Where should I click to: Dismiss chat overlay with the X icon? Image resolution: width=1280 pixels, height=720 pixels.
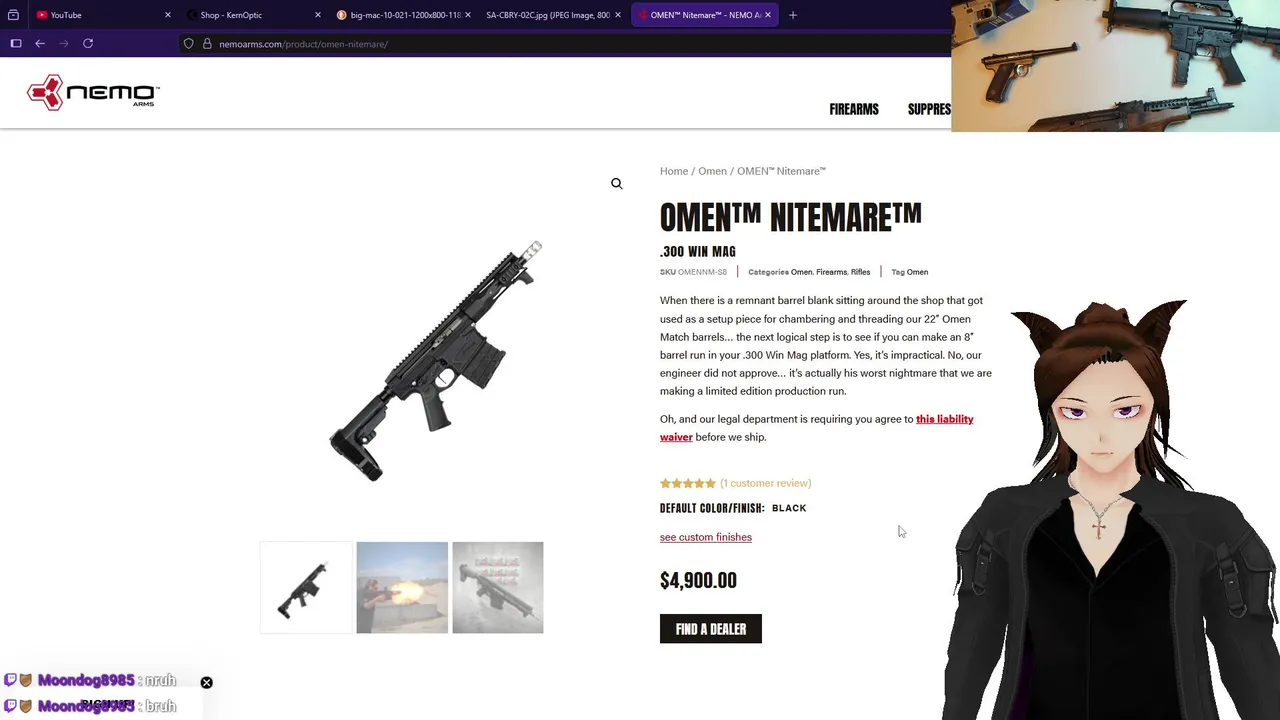coord(206,683)
